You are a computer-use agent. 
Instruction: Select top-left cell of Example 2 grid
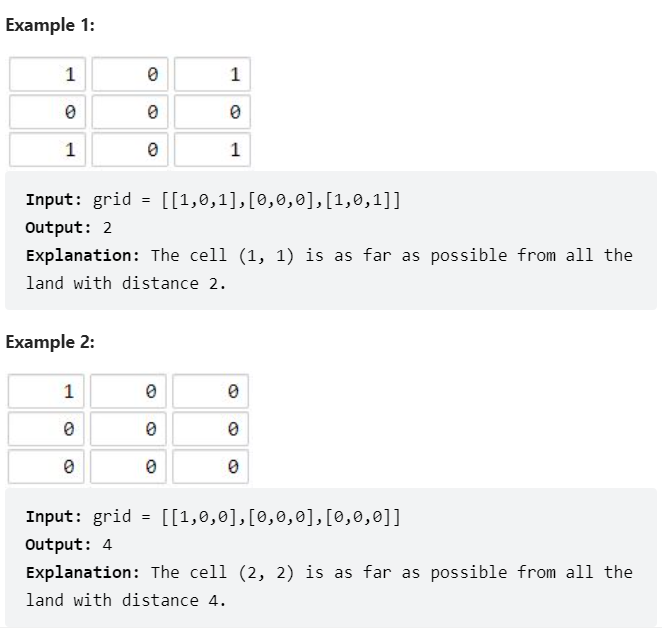(48, 391)
